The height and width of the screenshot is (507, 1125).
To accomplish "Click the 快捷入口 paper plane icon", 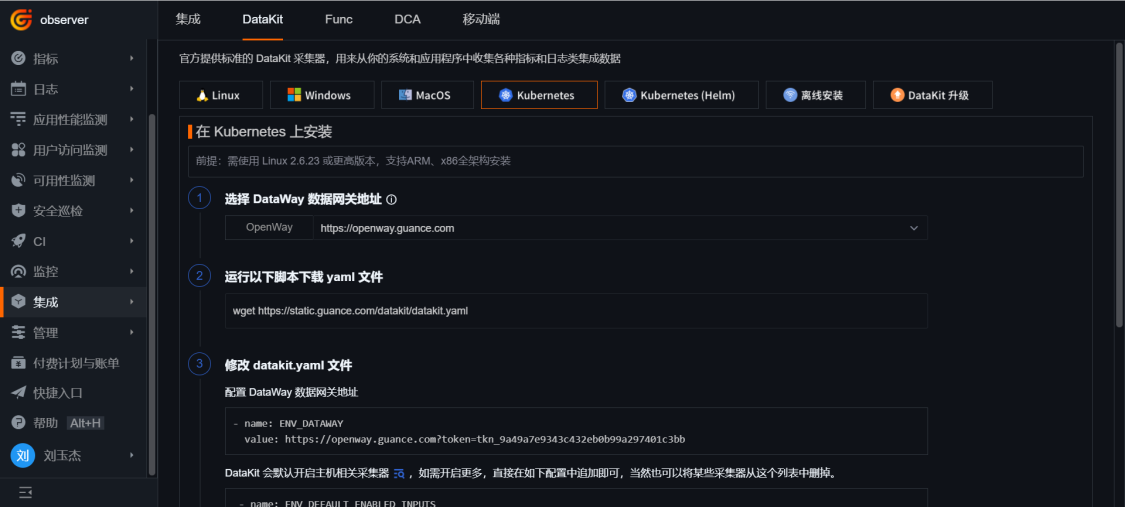I will [19, 393].
